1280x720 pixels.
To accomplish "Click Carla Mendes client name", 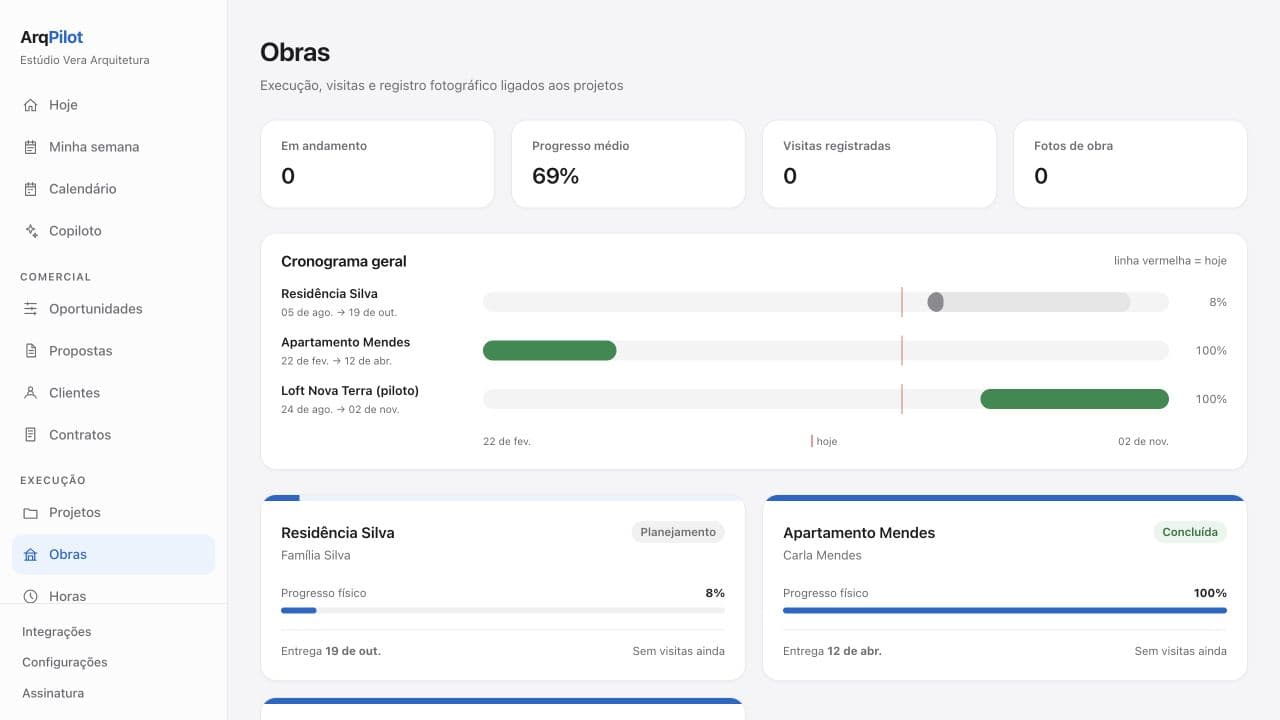I will coord(822,555).
